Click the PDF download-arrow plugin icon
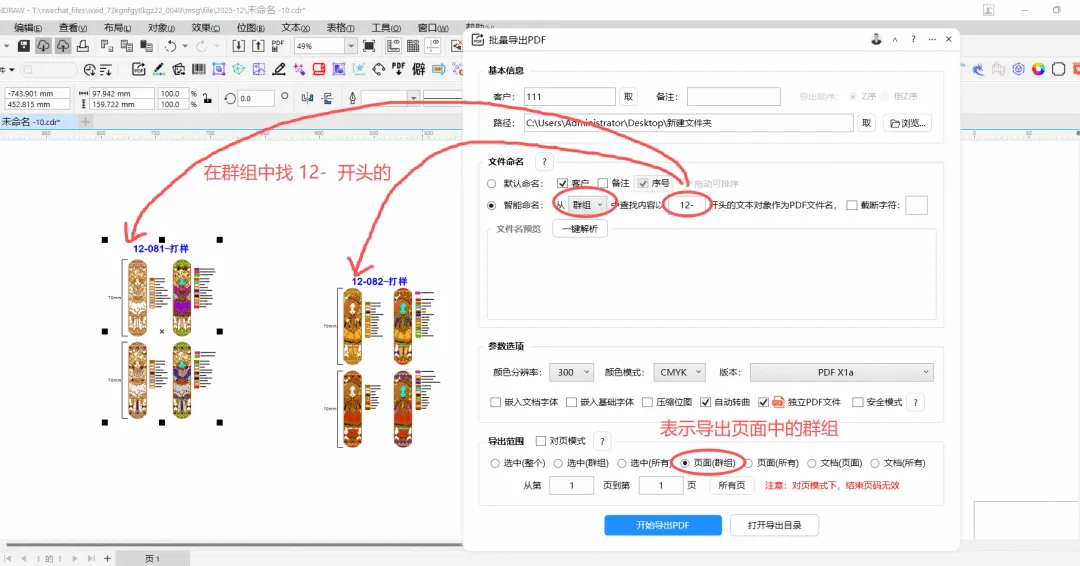The height and width of the screenshot is (566, 1080). pyautogui.click(x=398, y=70)
